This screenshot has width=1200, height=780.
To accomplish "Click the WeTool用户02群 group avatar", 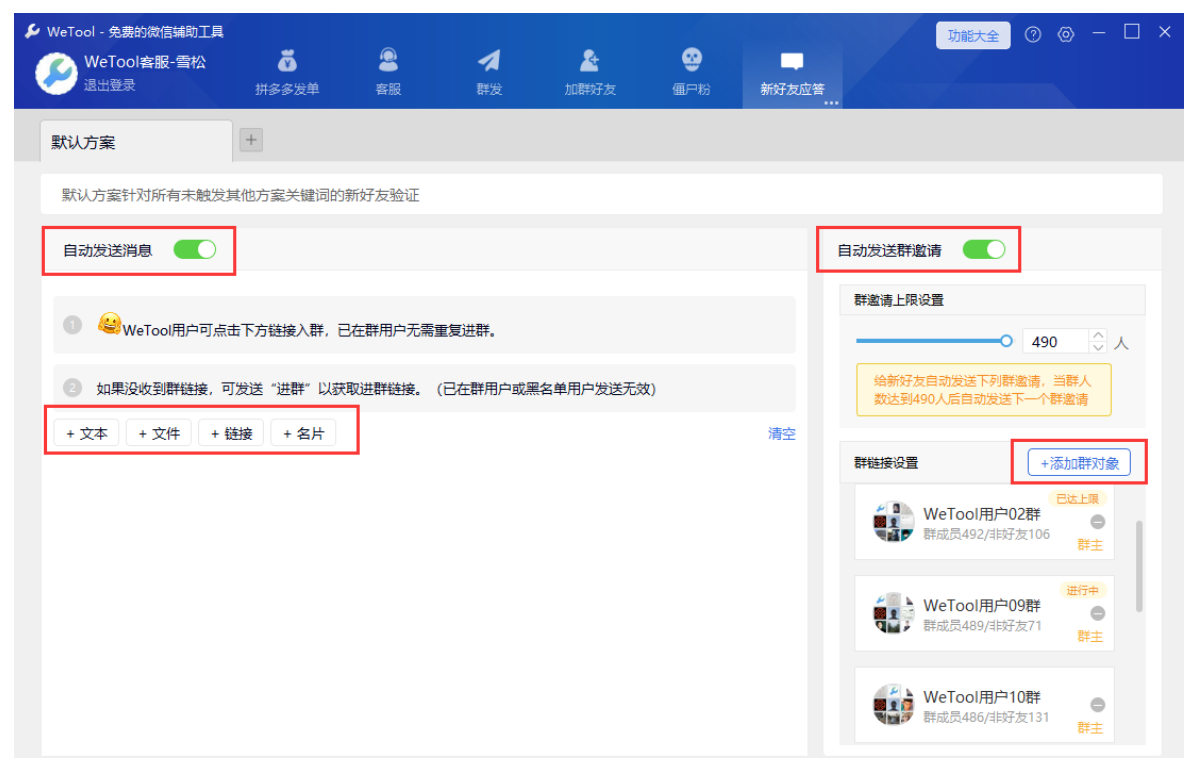I will [x=893, y=522].
